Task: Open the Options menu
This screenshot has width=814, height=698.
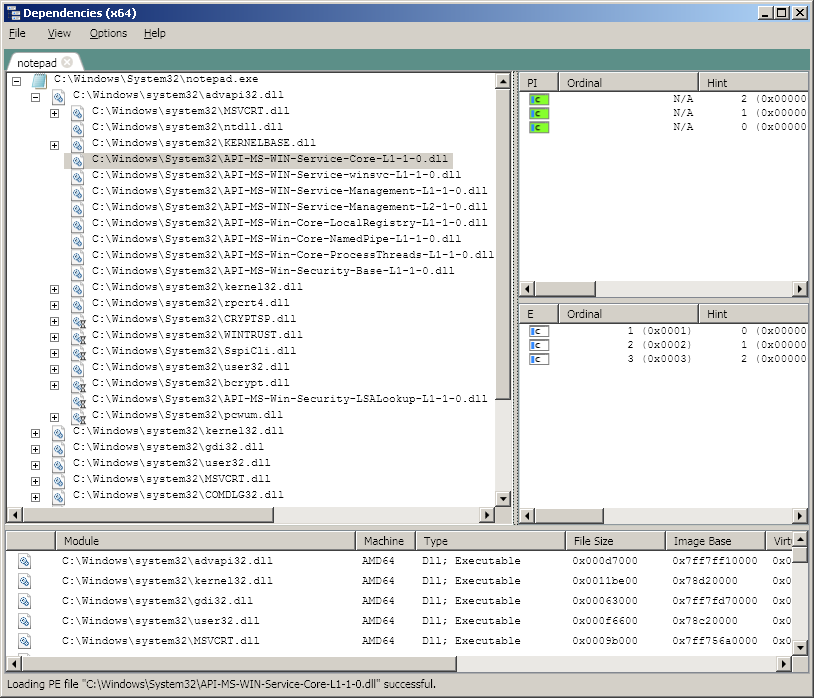Action: pos(108,33)
